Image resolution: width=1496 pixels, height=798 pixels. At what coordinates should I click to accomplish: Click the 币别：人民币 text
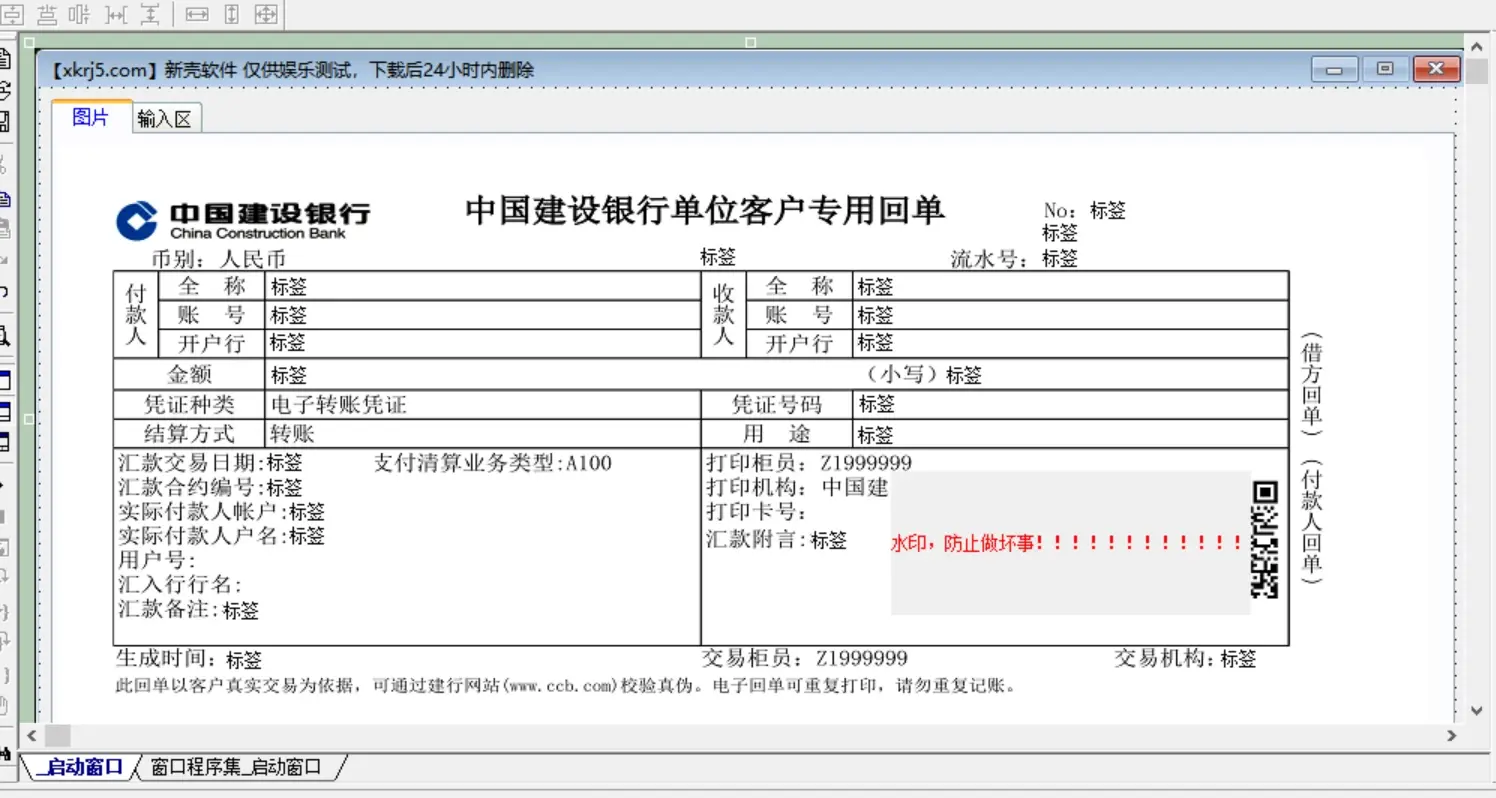[219, 259]
